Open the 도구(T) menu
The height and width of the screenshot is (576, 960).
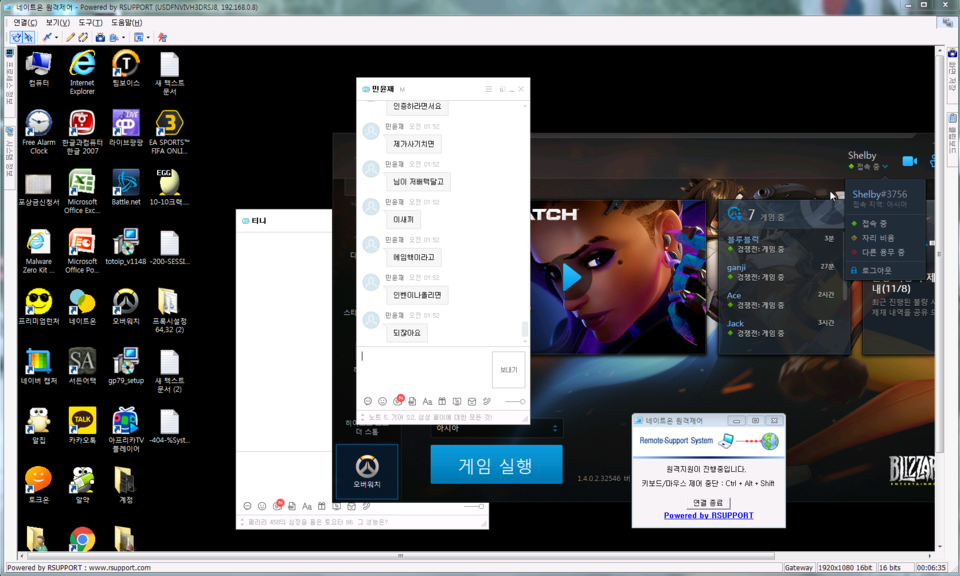coord(90,21)
